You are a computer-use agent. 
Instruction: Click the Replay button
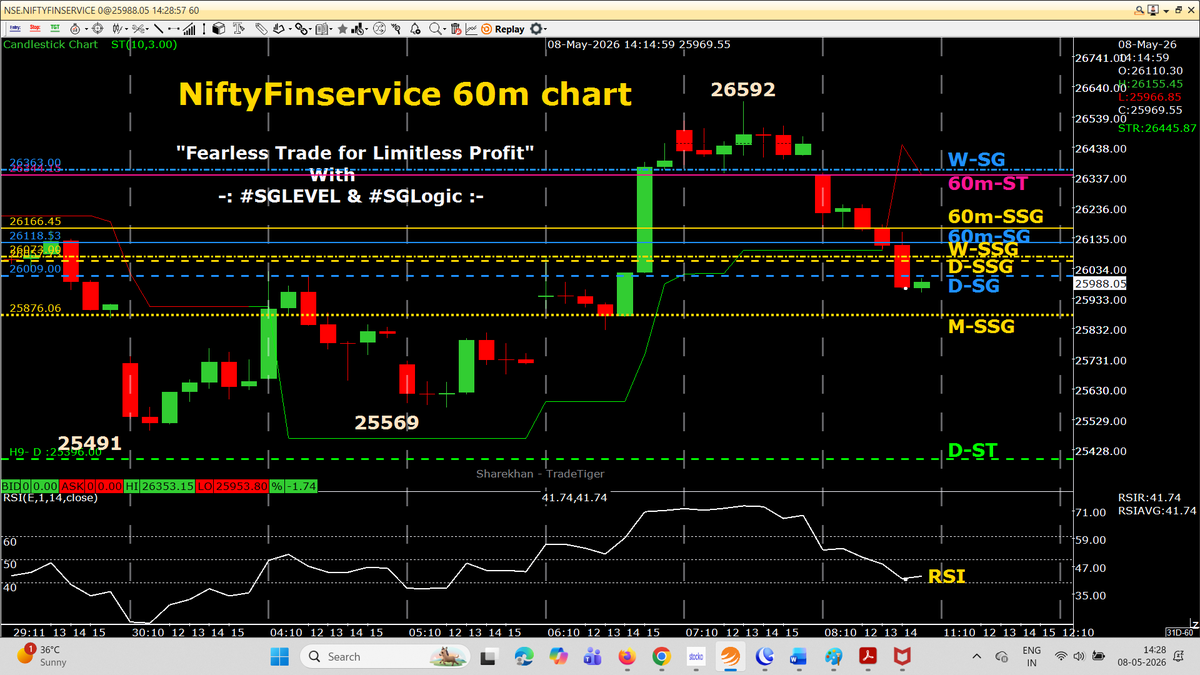[x=504, y=29]
